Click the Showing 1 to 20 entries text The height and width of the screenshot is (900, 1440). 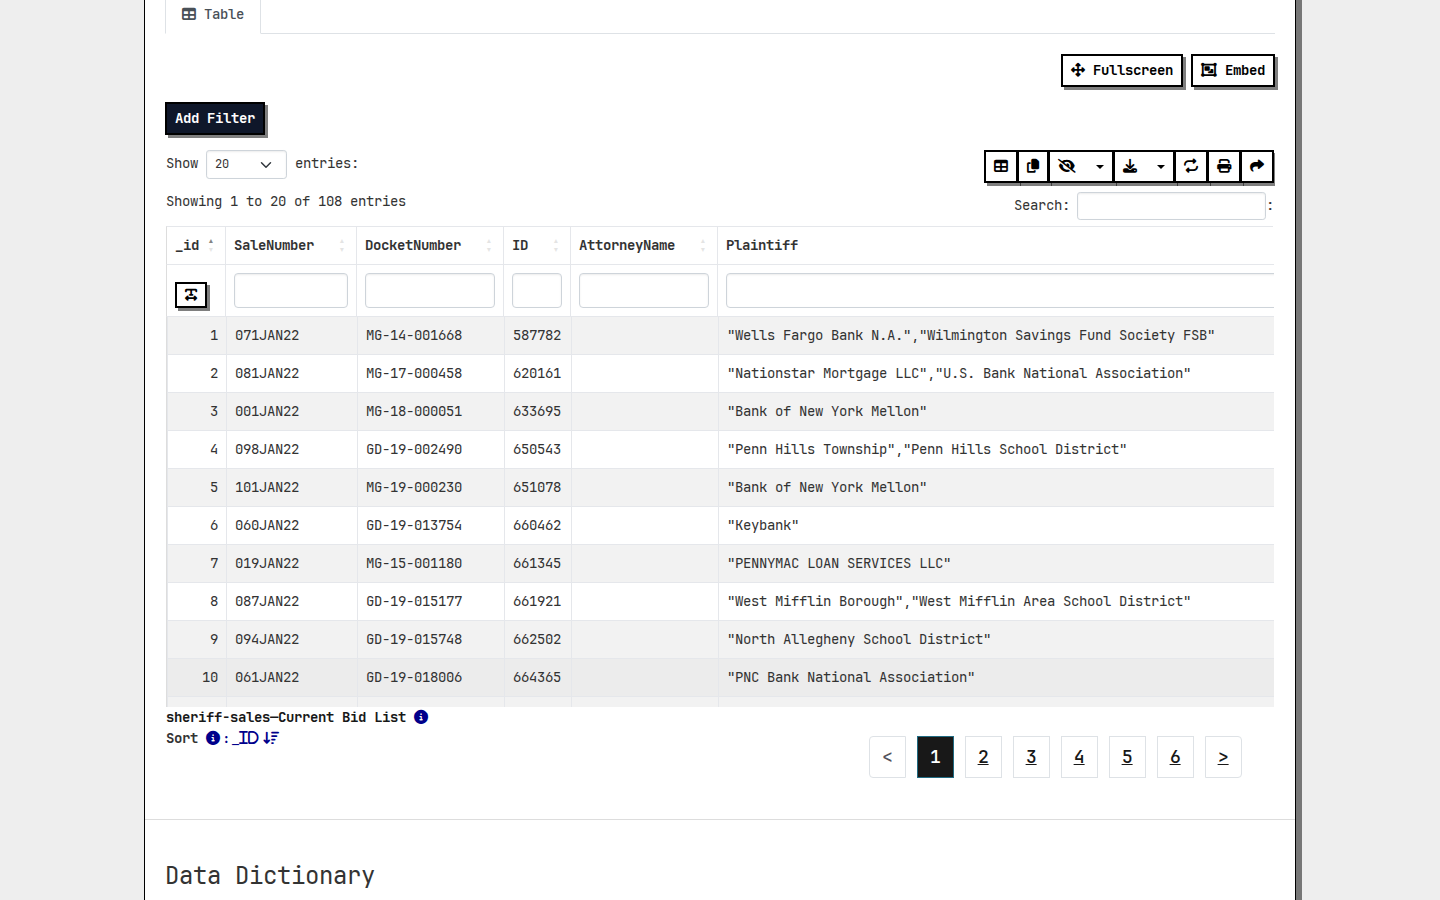click(x=286, y=202)
